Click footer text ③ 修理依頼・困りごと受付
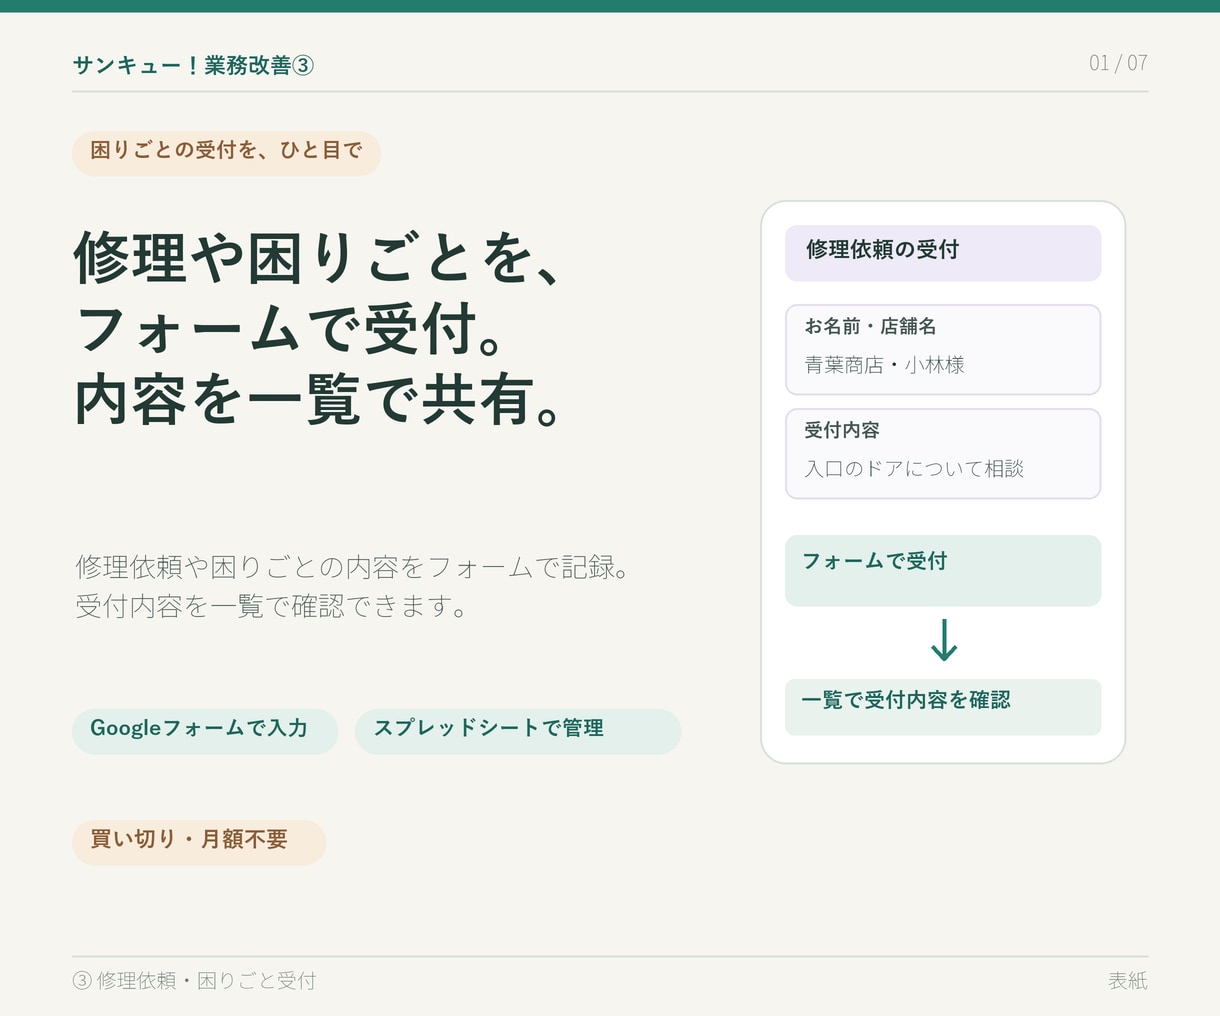 point(195,981)
